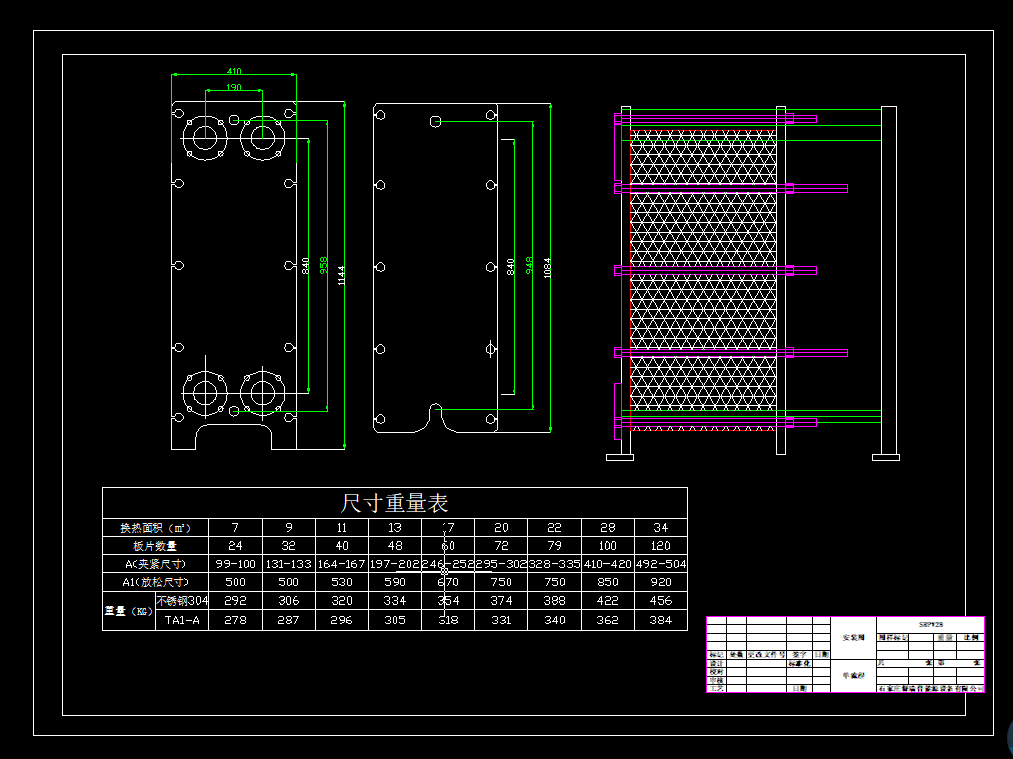The height and width of the screenshot is (759, 1013).
Task: Select the 492-504 clamping size cell
Action: [661, 564]
